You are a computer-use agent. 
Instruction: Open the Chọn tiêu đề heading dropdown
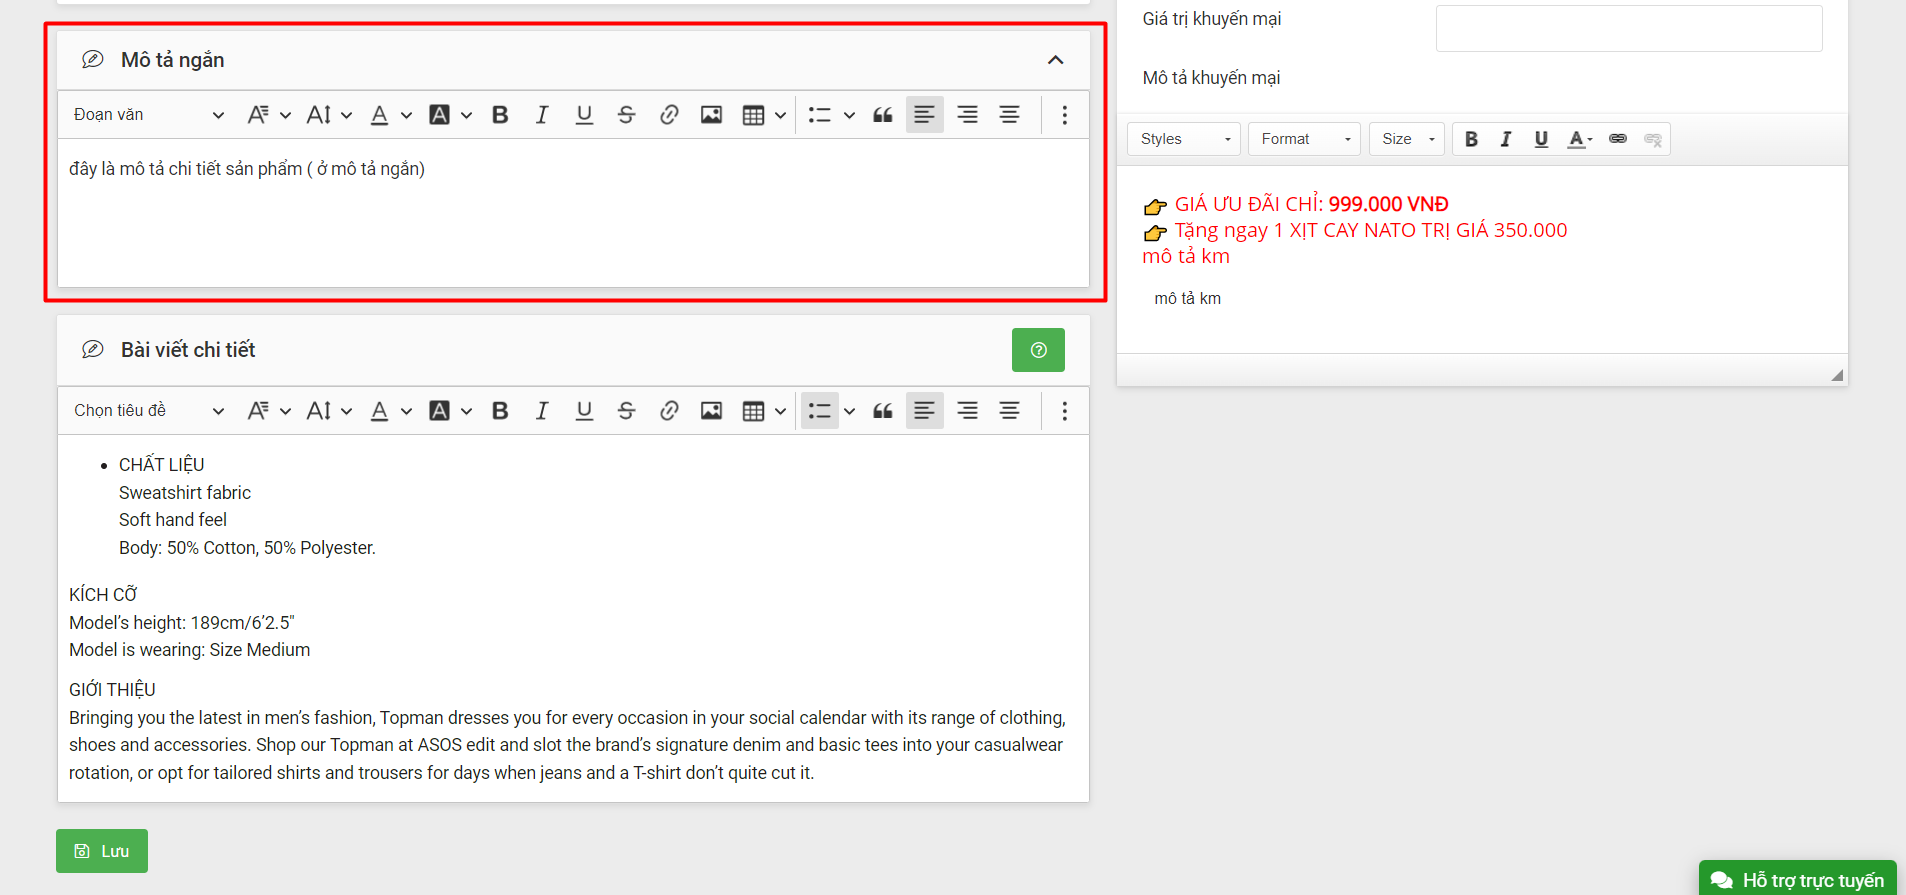point(148,411)
